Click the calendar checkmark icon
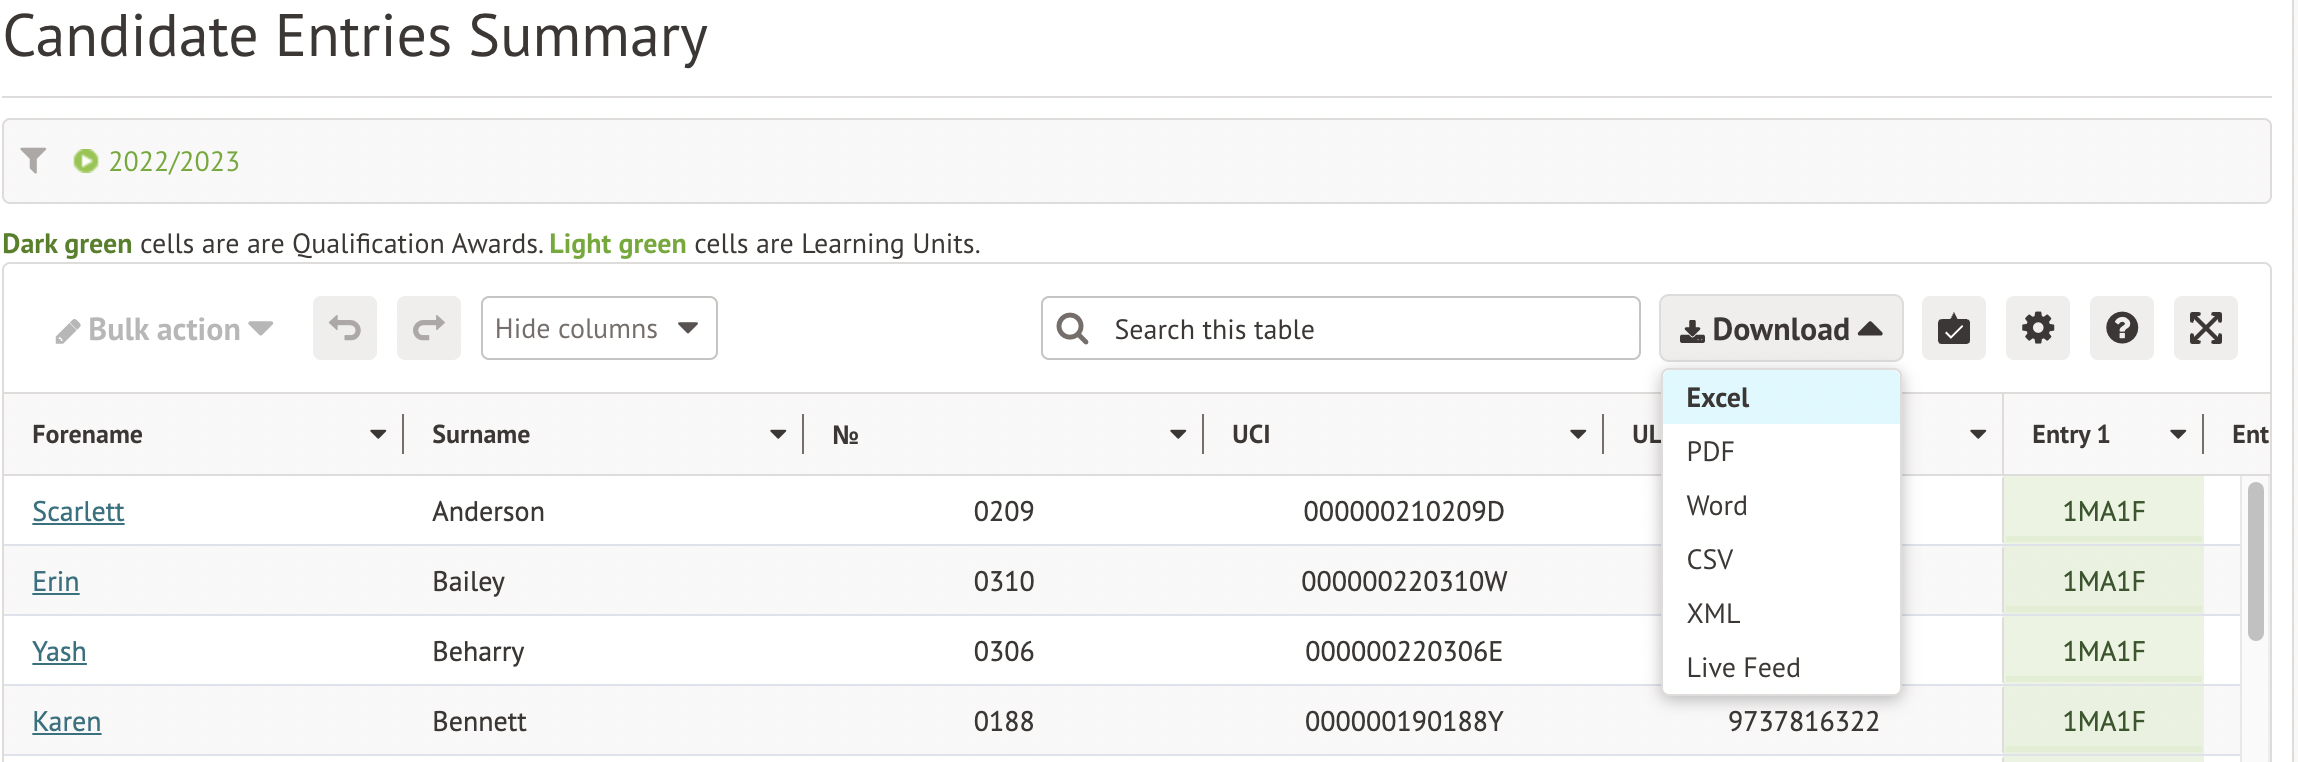2298x762 pixels. [1953, 328]
